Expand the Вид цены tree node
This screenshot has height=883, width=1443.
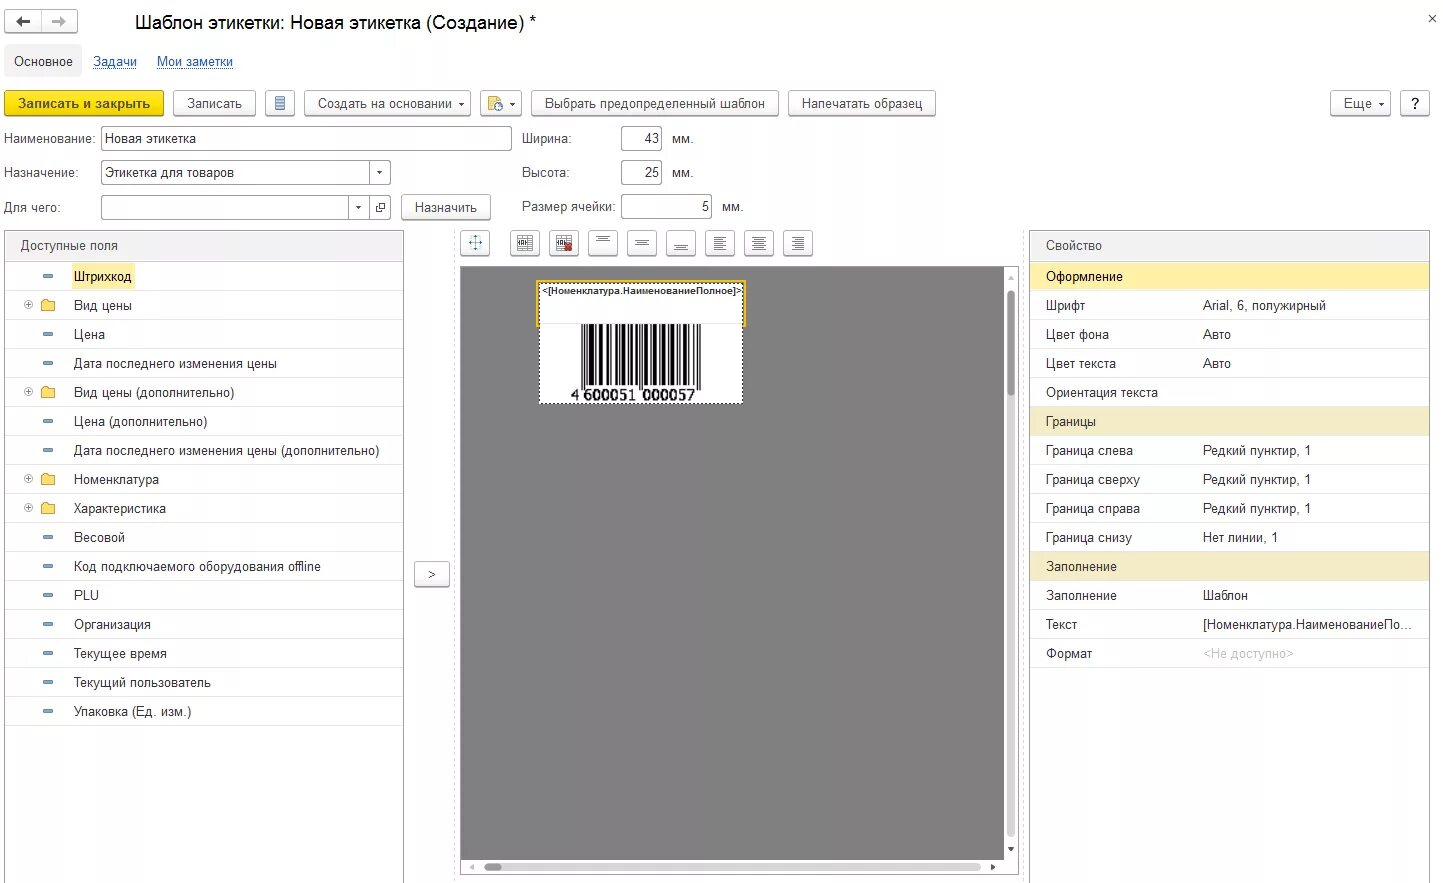point(28,305)
